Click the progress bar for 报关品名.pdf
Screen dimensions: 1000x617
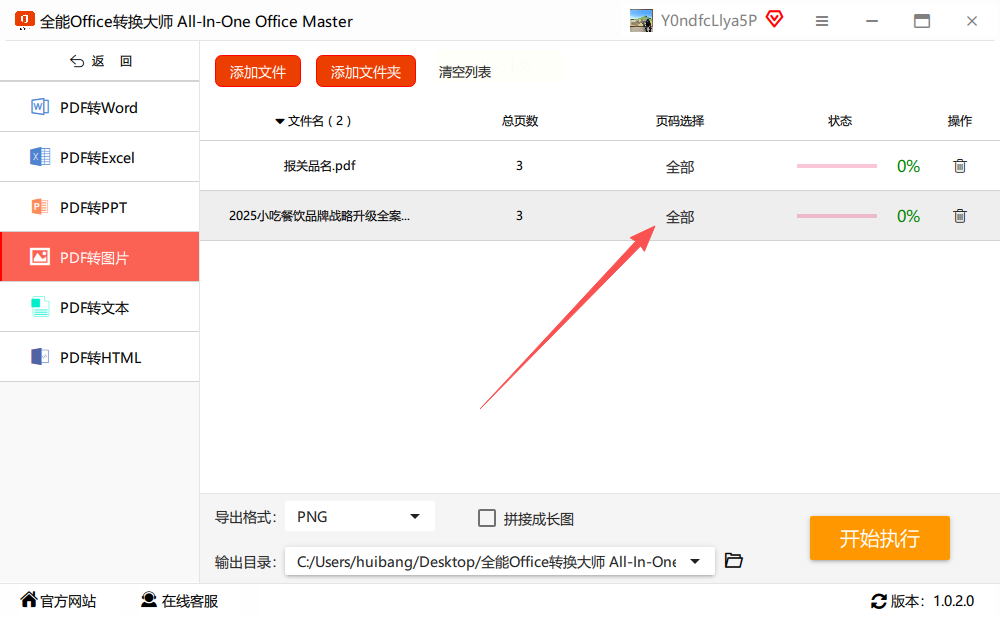pyautogui.click(x=837, y=166)
